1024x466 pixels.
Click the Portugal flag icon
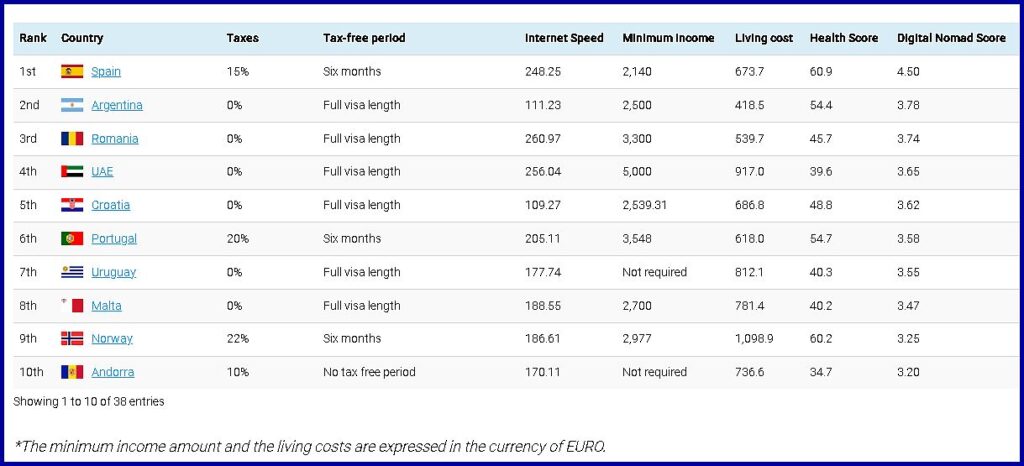[72, 239]
